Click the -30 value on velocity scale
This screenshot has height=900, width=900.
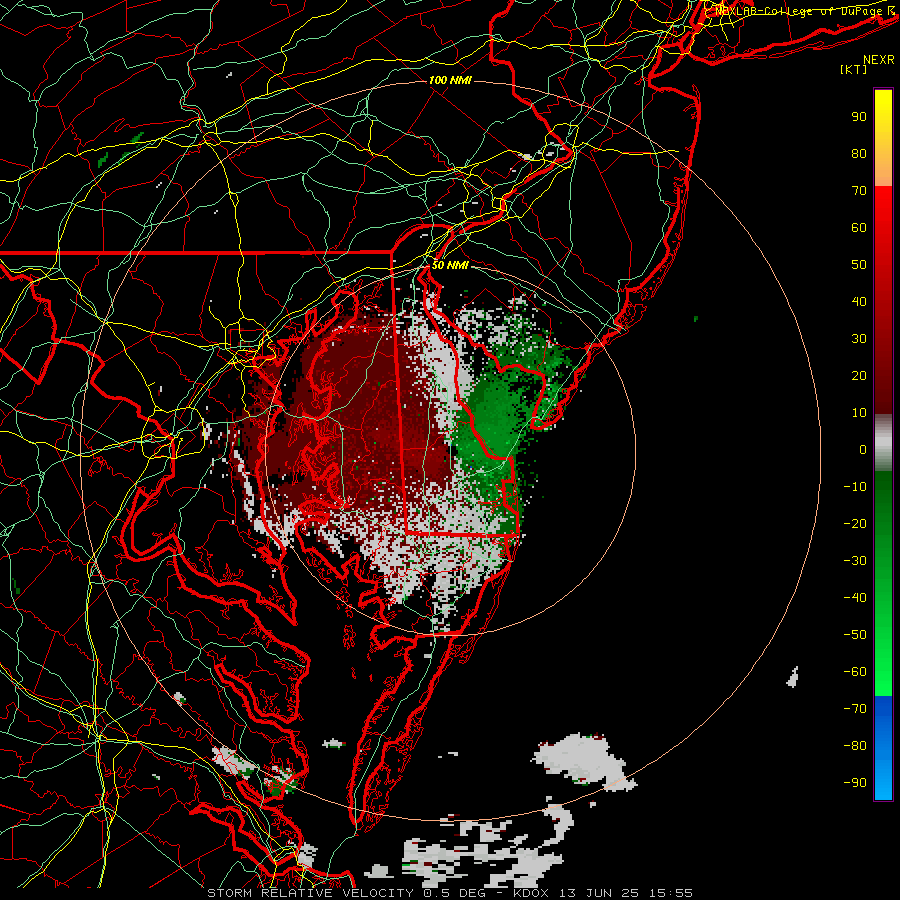click(x=855, y=561)
